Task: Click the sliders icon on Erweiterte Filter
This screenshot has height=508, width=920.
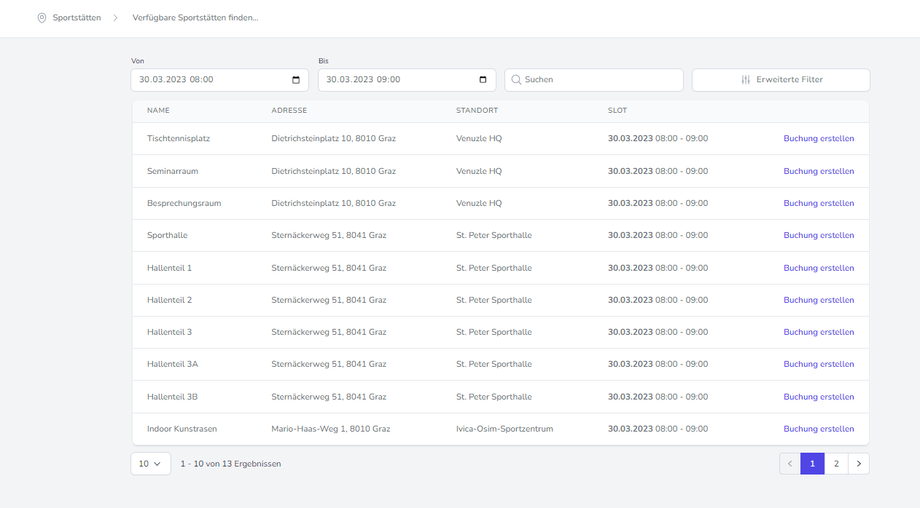Action: click(745, 80)
